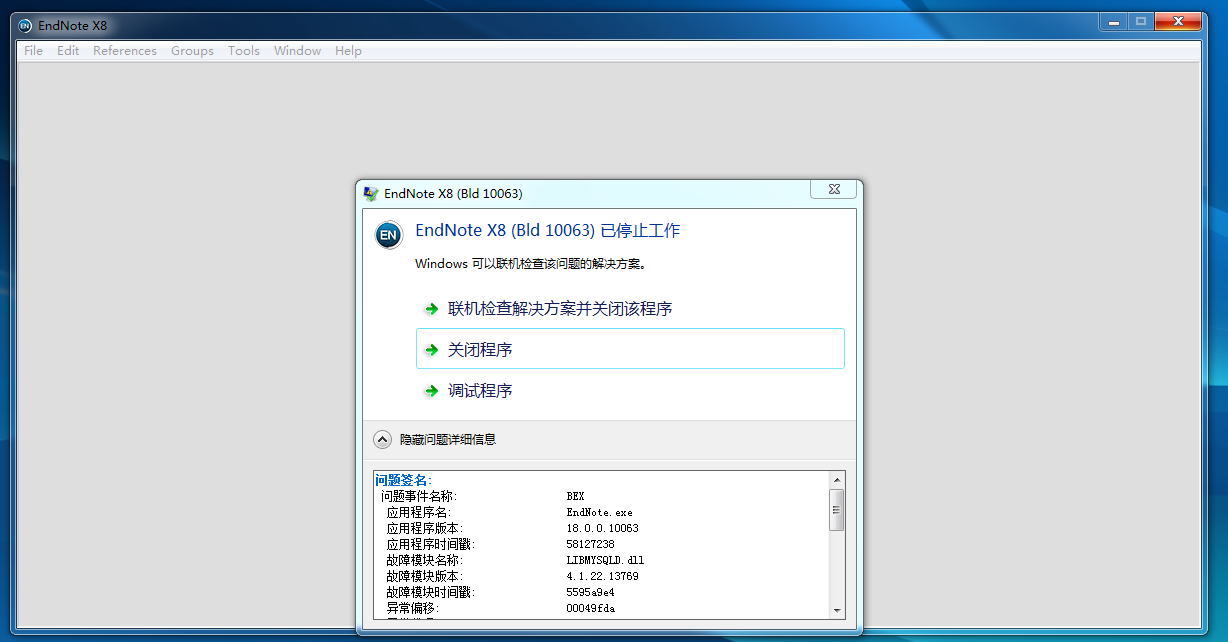This screenshot has height=642, width=1228.
Task: Select module timestamp 5595a9e4
Action: point(590,592)
